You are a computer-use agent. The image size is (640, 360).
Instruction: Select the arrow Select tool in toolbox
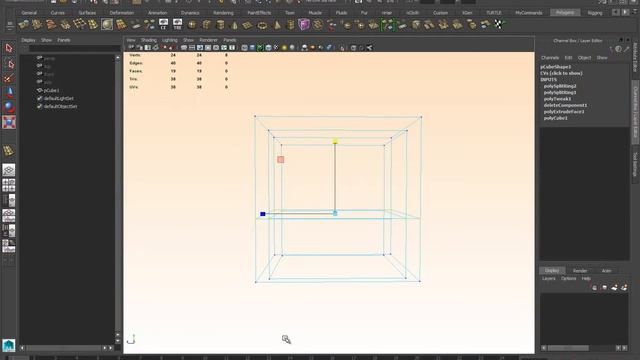click(x=9, y=48)
